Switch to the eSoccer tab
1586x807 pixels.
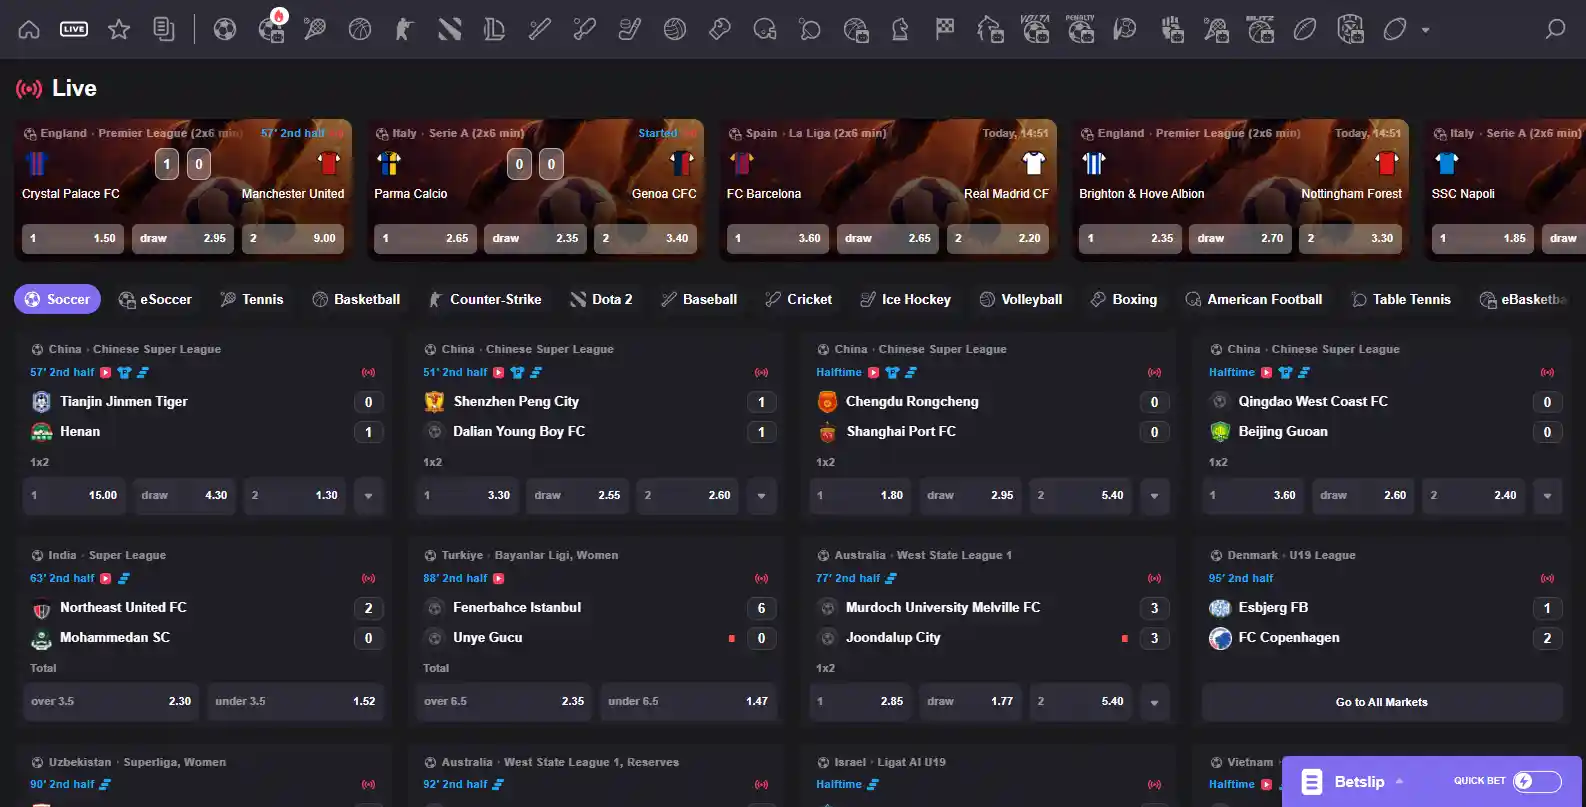pos(155,299)
